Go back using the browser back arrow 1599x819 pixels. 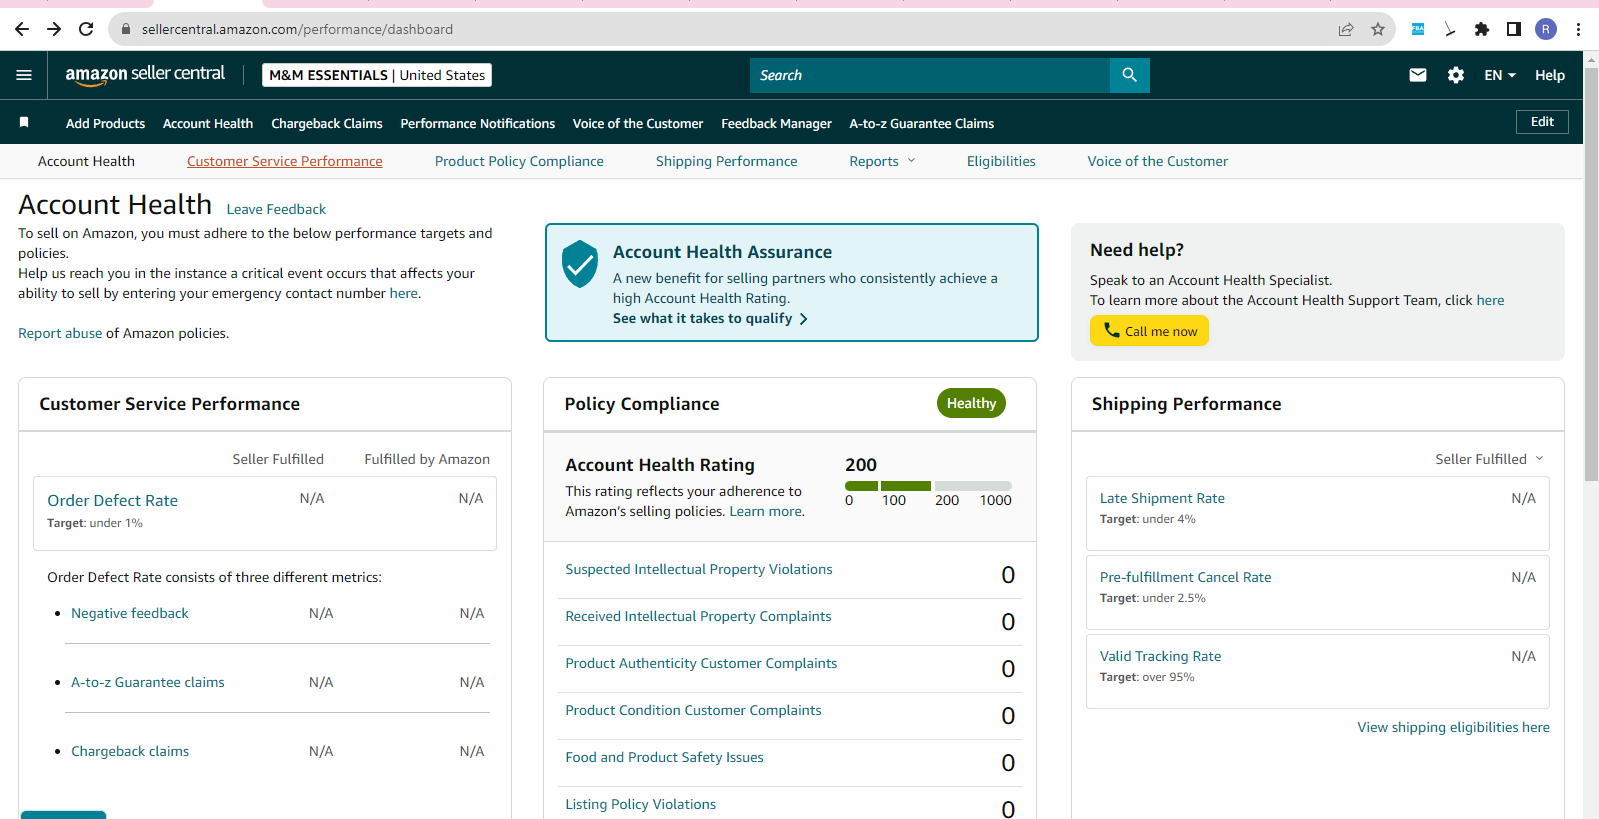pos(22,29)
